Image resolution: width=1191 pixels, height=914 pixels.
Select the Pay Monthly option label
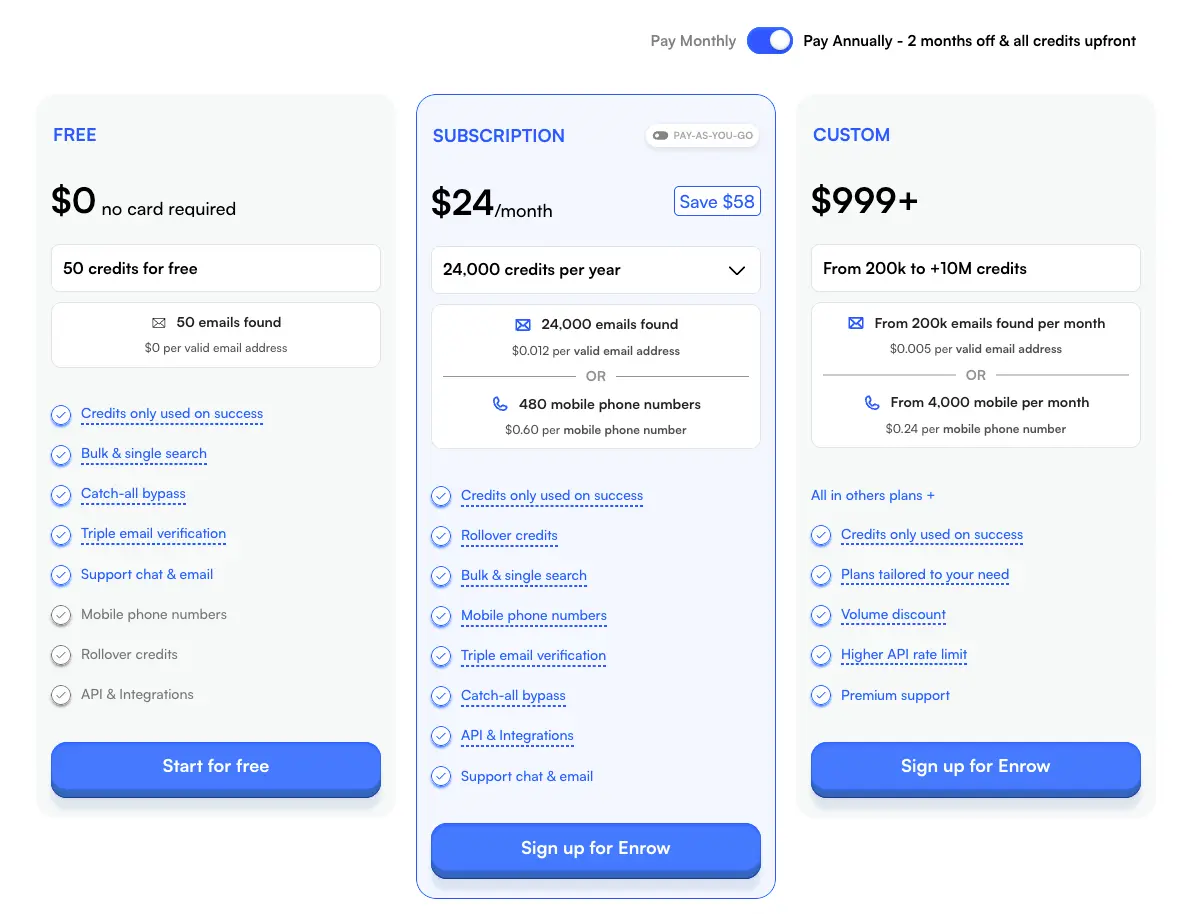pyautogui.click(x=693, y=41)
